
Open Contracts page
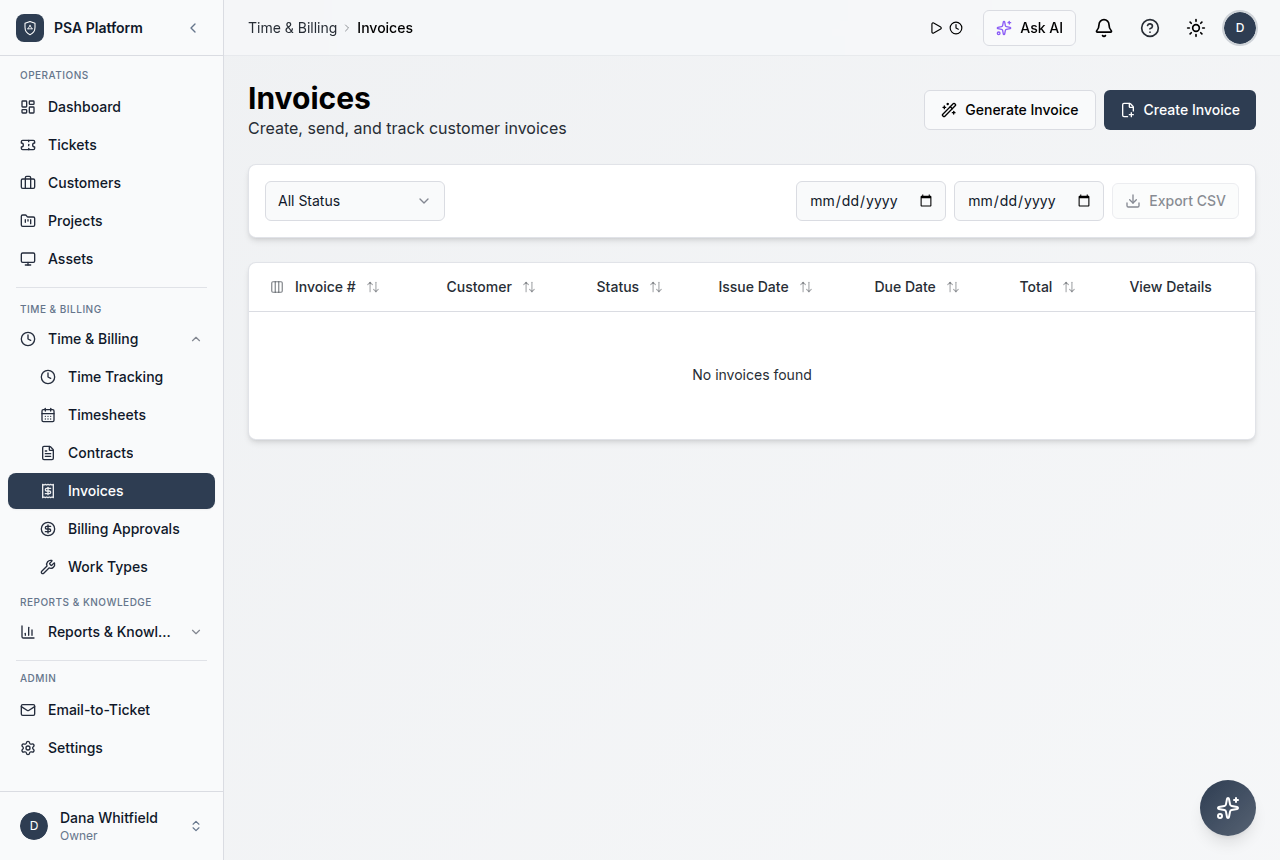[x=111, y=453]
